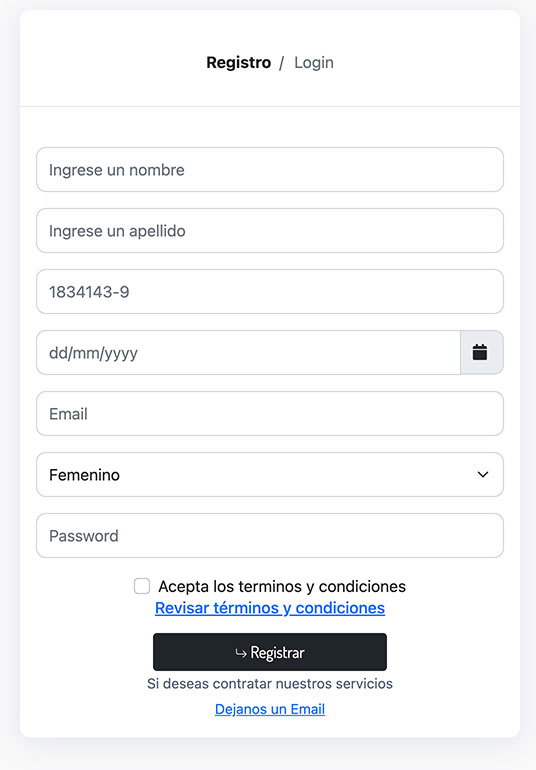
Task: Focus the Password input field
Action: click(x=270, y=535)
